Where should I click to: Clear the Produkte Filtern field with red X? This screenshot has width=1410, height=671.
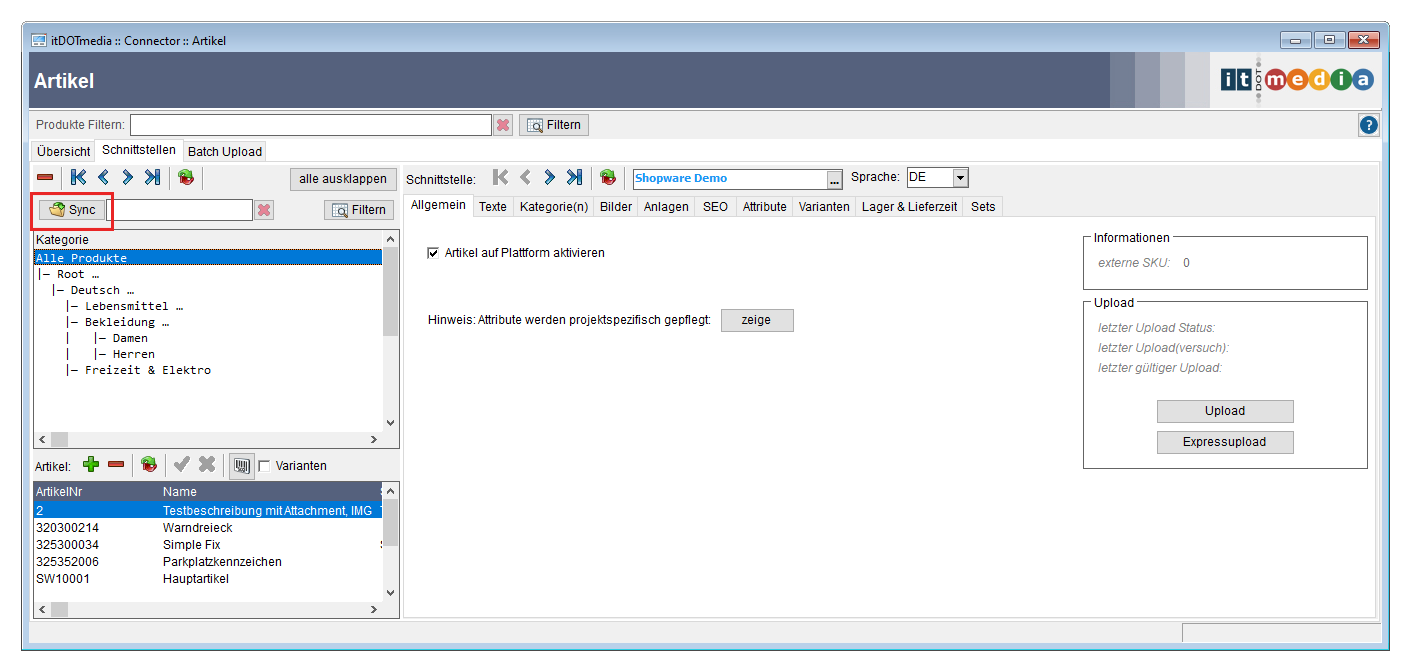point(503,125)
